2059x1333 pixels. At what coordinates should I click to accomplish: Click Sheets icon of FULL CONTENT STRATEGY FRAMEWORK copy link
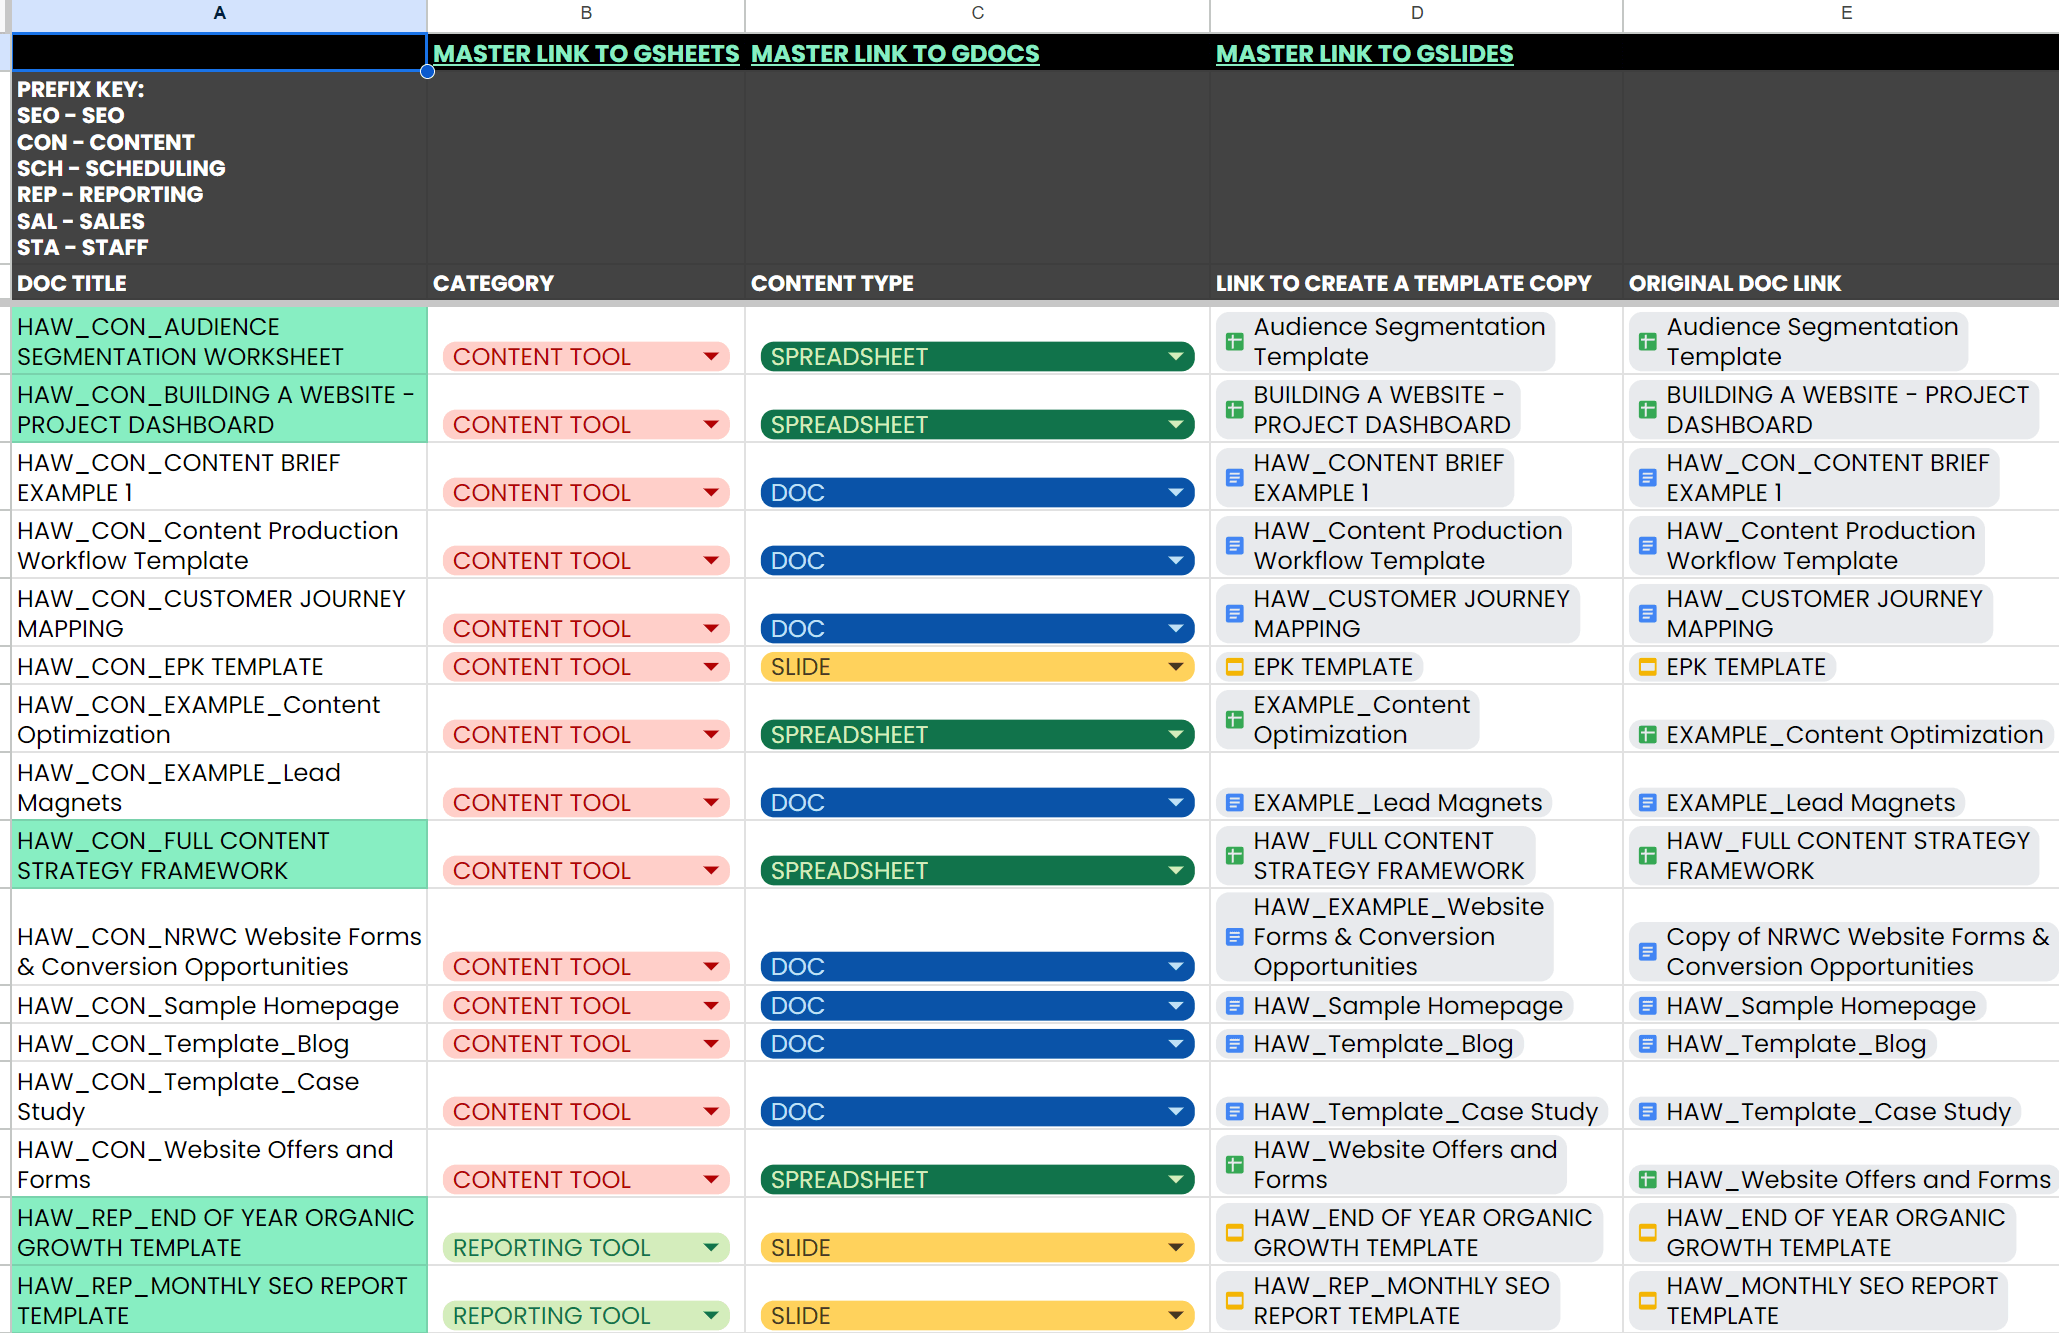(1235, 856)
